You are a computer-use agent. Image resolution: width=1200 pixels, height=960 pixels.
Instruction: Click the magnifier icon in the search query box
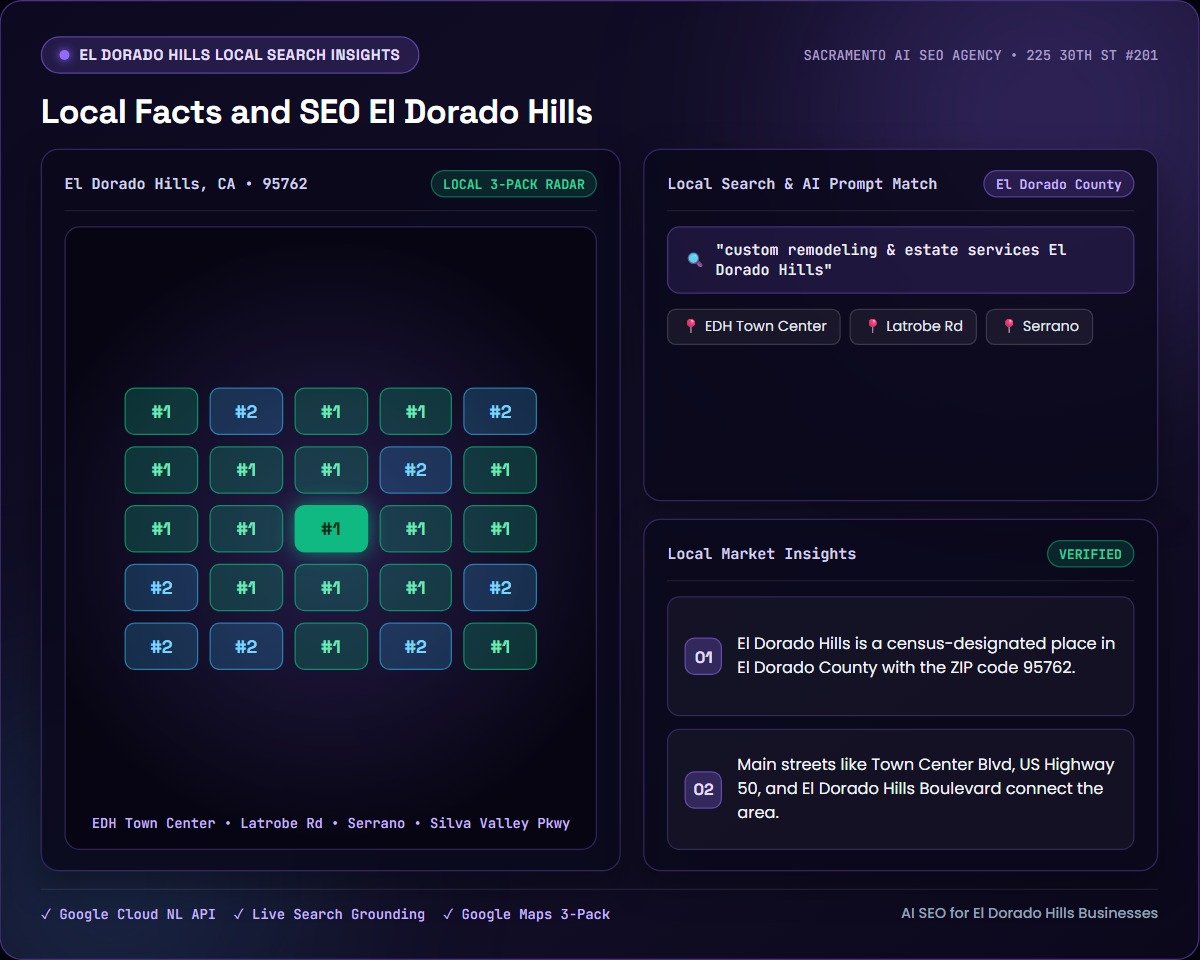(694, 260)
